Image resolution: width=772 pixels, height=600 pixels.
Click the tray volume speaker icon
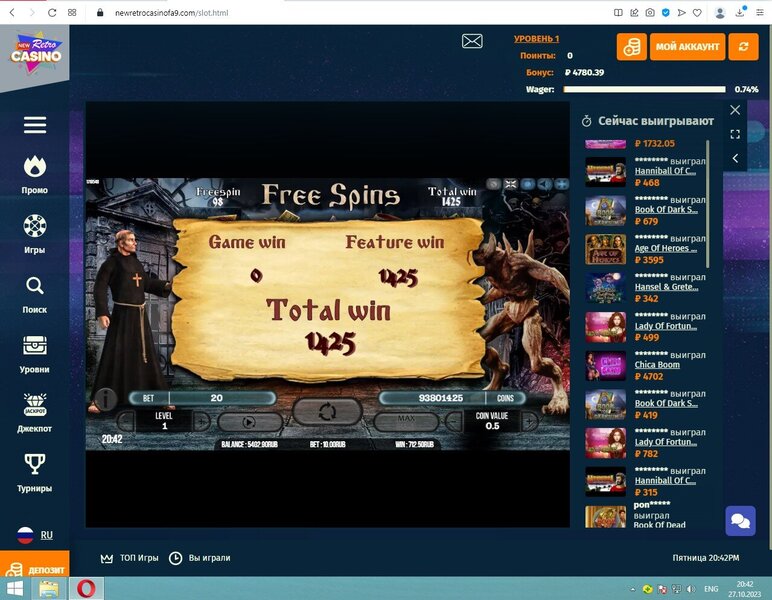(x=691, y=589)
